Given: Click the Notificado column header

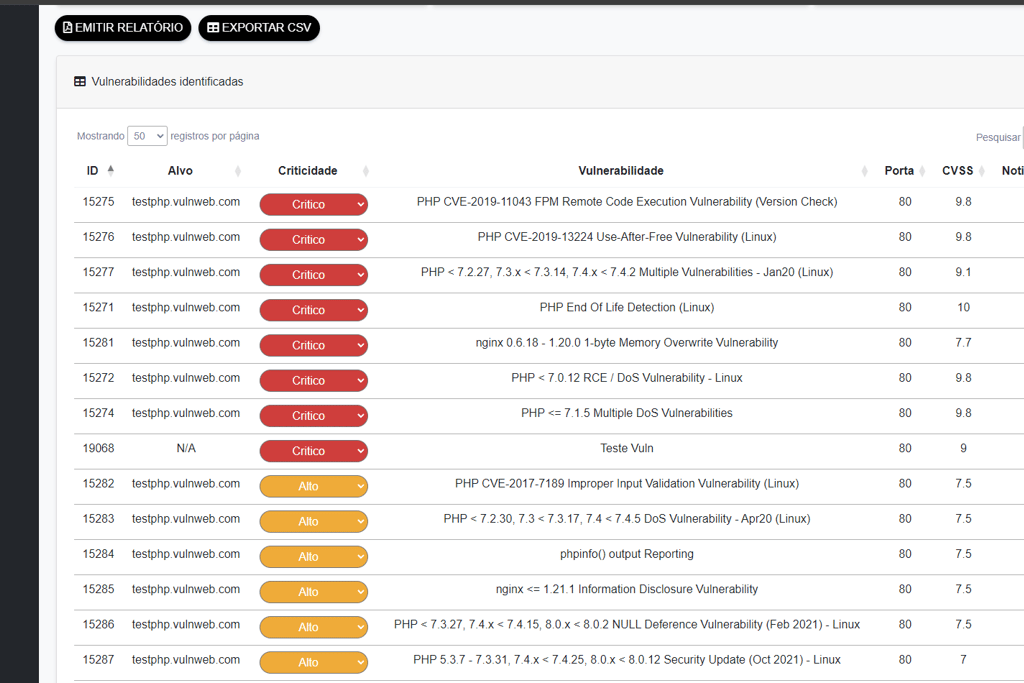Looking at the screenshot, I should pos(1012,171).
